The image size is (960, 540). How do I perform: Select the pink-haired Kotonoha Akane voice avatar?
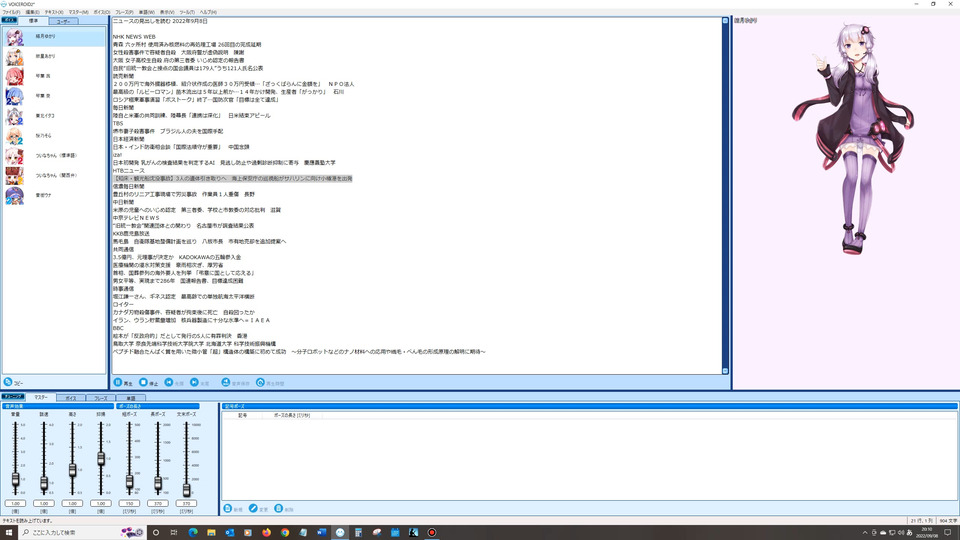click(x=14, y=77)
